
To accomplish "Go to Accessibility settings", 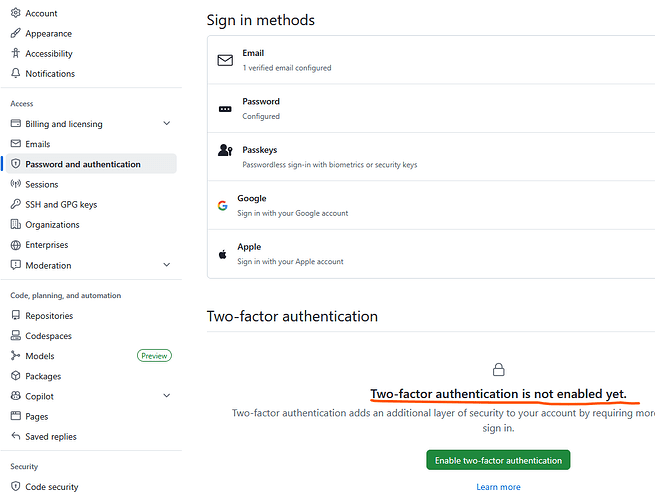I will 49,53.
